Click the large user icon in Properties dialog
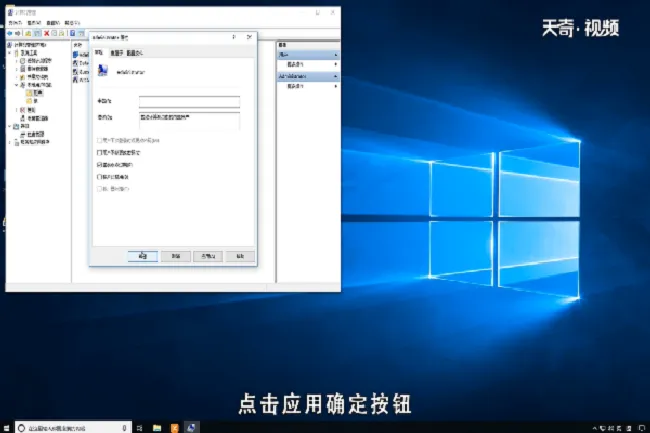The width and height of the screenshot is (650, 433). point(103,70)
